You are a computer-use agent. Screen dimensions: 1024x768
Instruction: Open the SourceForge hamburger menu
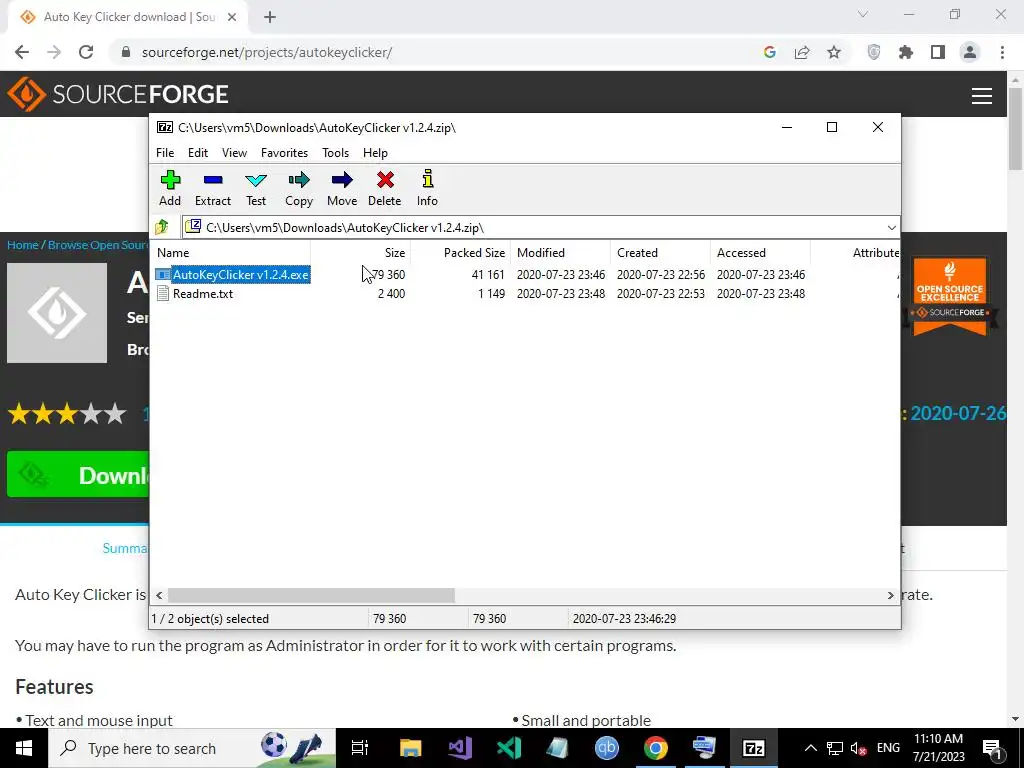982,95
